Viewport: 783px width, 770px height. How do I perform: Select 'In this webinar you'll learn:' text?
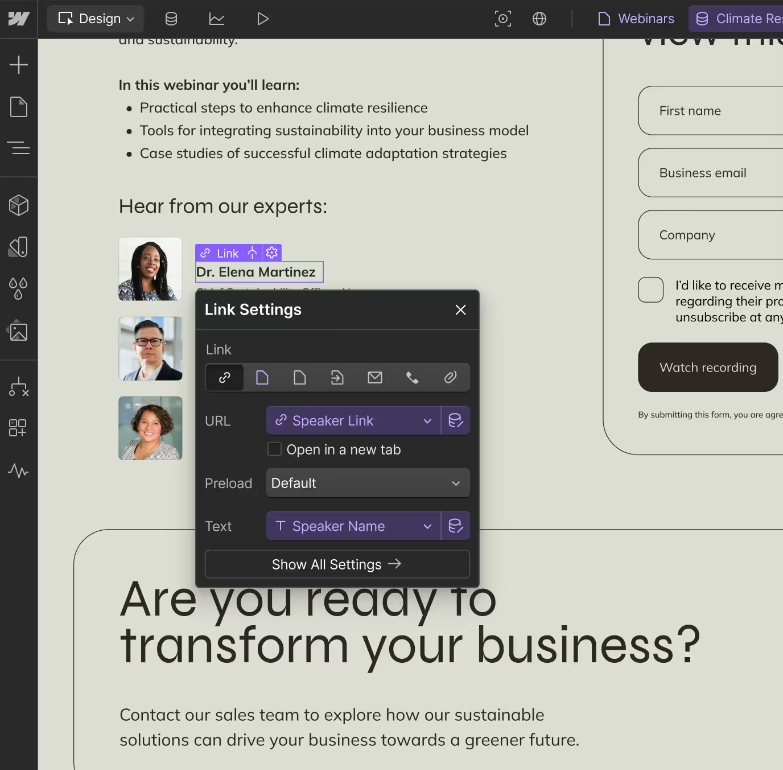209,85
